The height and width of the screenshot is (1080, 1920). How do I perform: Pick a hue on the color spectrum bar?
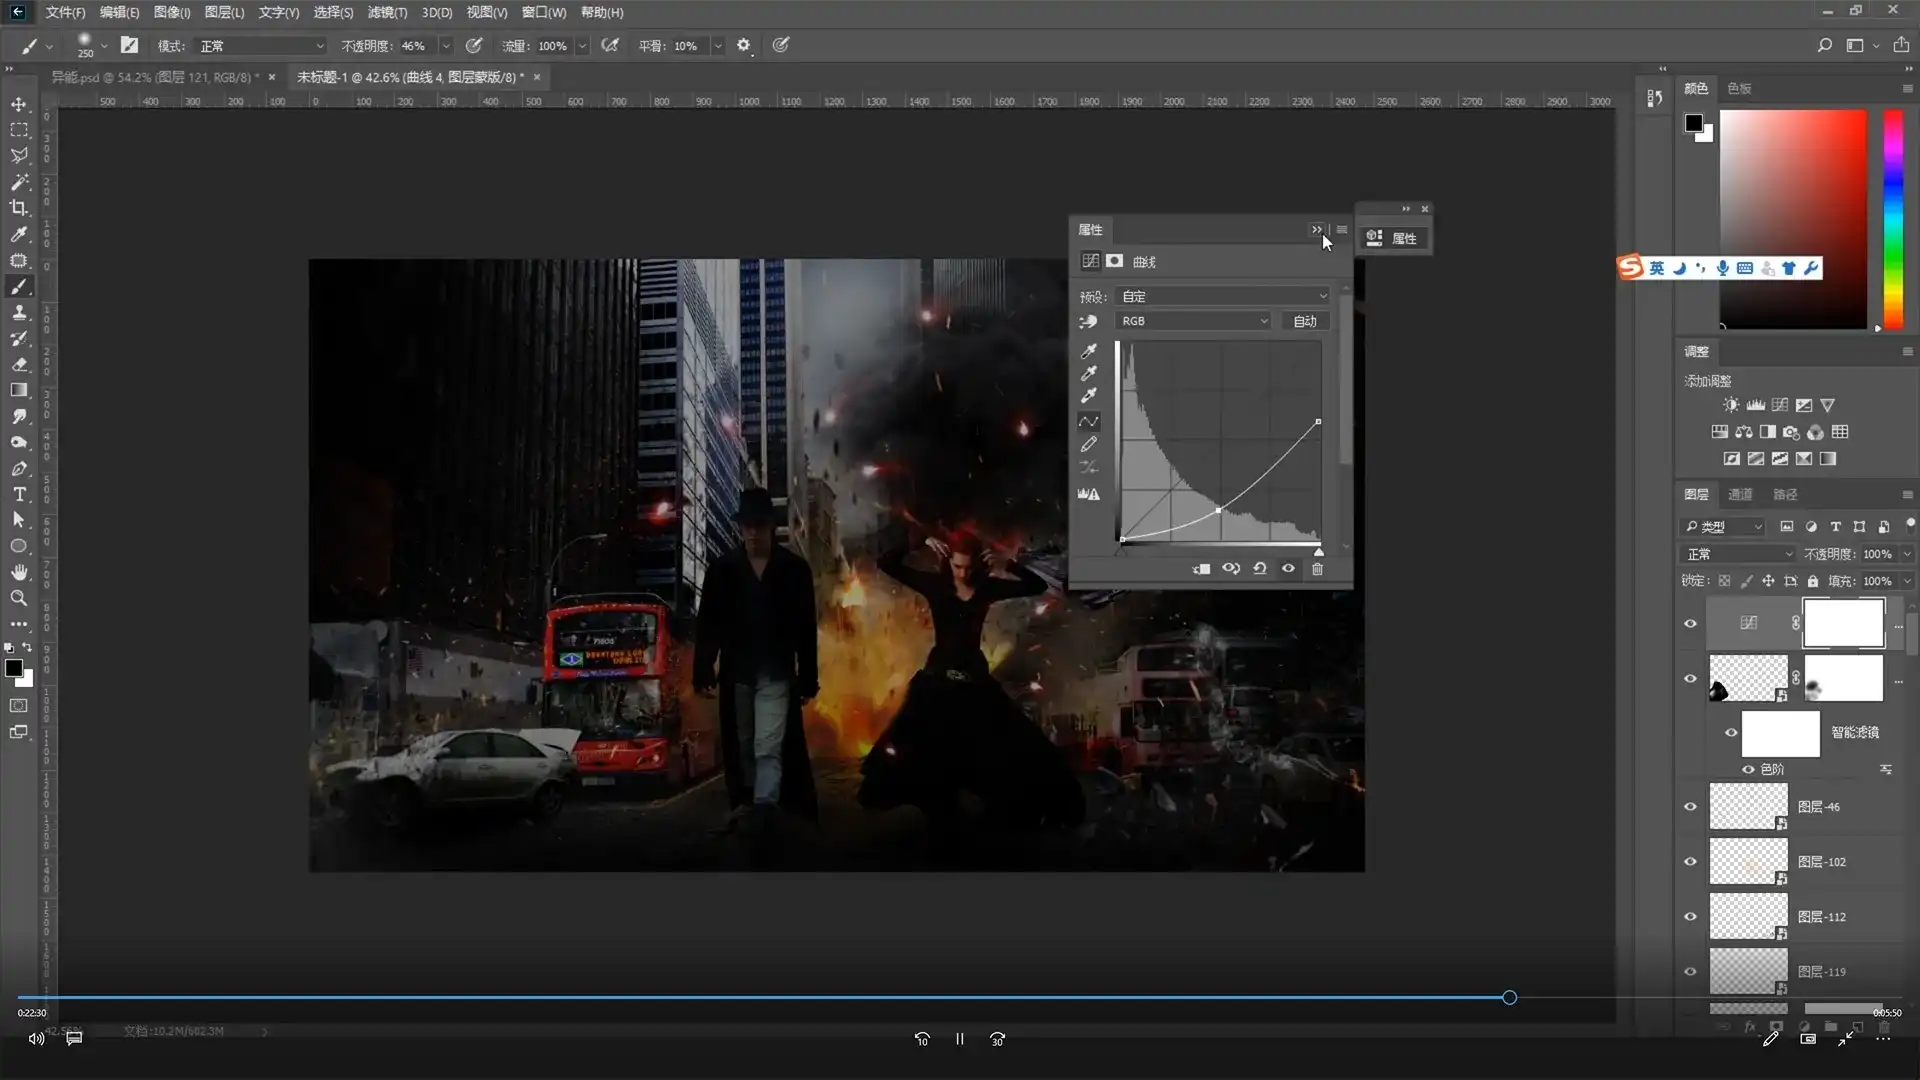click(1893, 220)
